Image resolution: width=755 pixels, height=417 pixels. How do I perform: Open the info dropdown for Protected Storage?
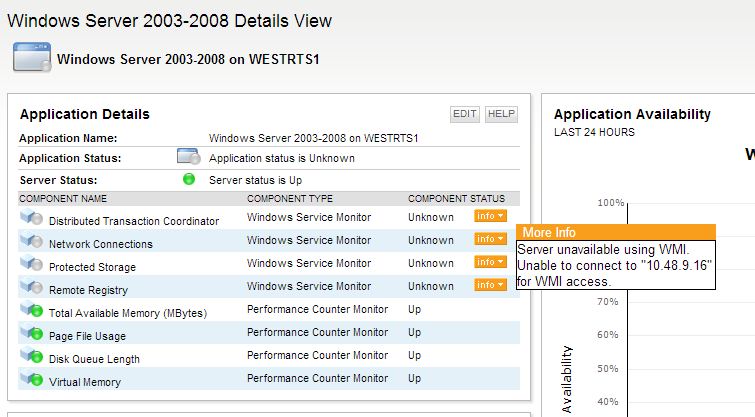(490, 262)
